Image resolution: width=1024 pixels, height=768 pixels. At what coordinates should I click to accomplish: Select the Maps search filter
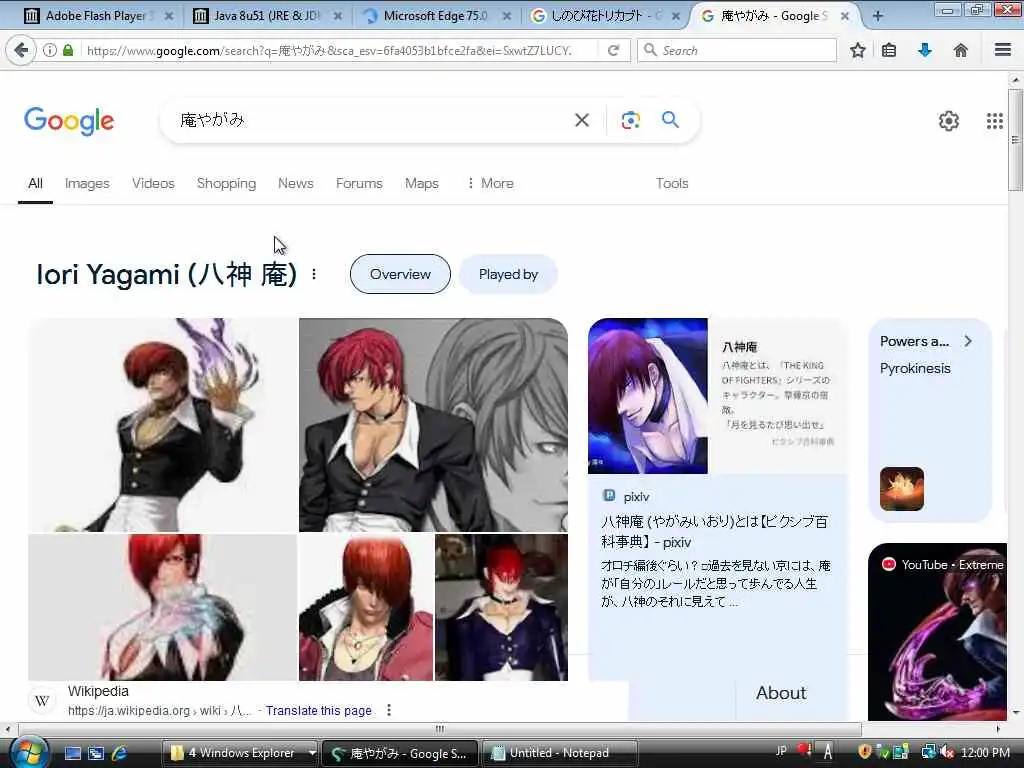pos(421,184)
